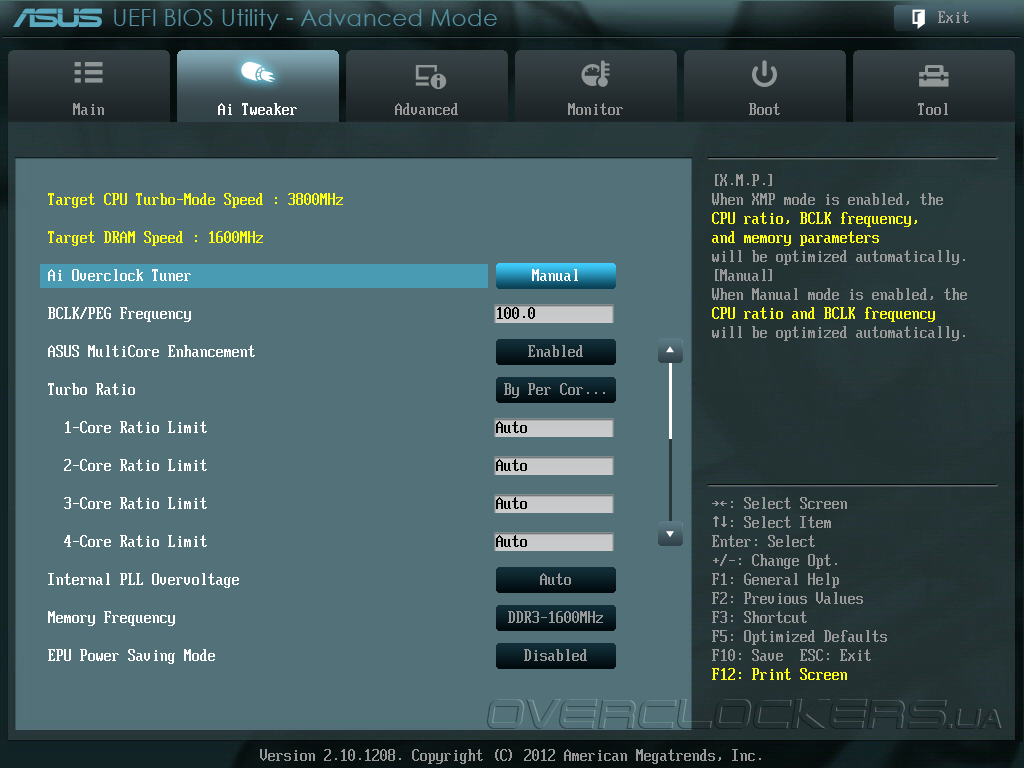The image size is (1024, 768).
Task: Select the Ai Overclock Tuner row label
Action: 119,276
